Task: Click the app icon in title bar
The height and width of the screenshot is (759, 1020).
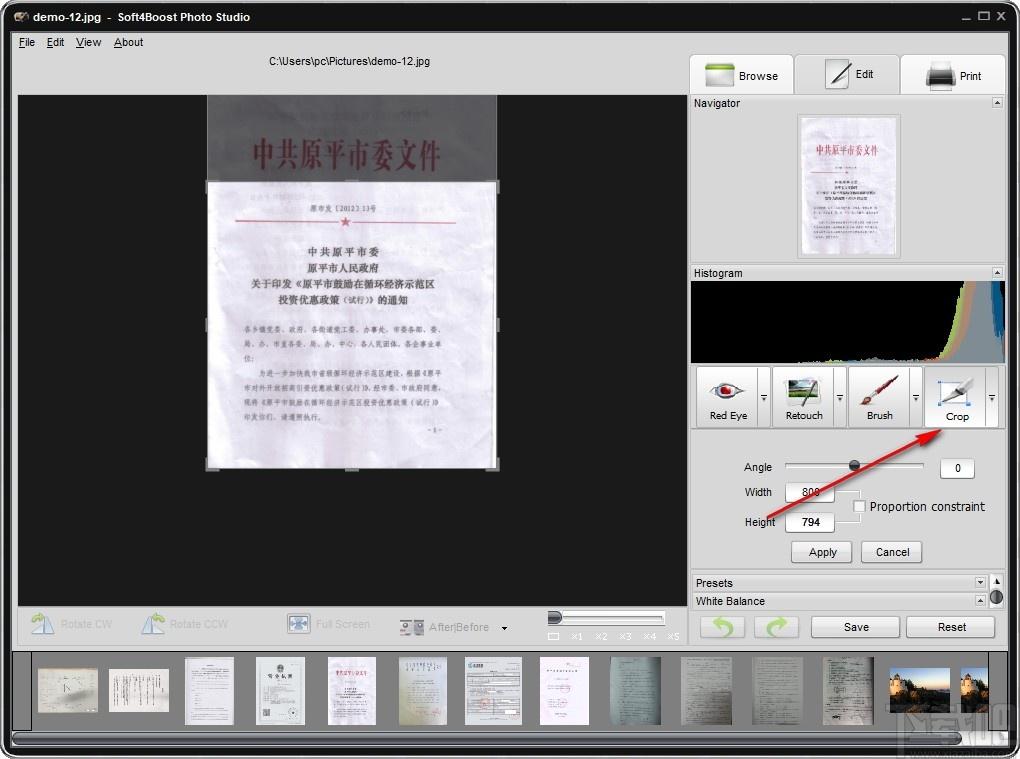Action: [x=21, y=17]
